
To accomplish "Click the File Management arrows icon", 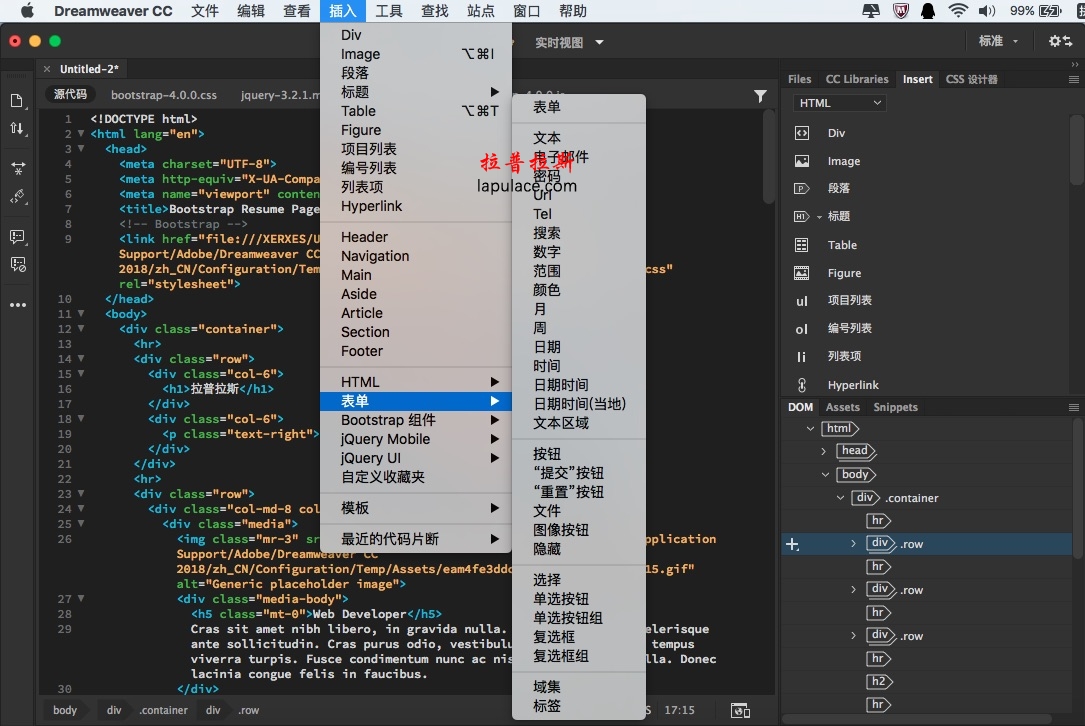I will tap(17, 129).
